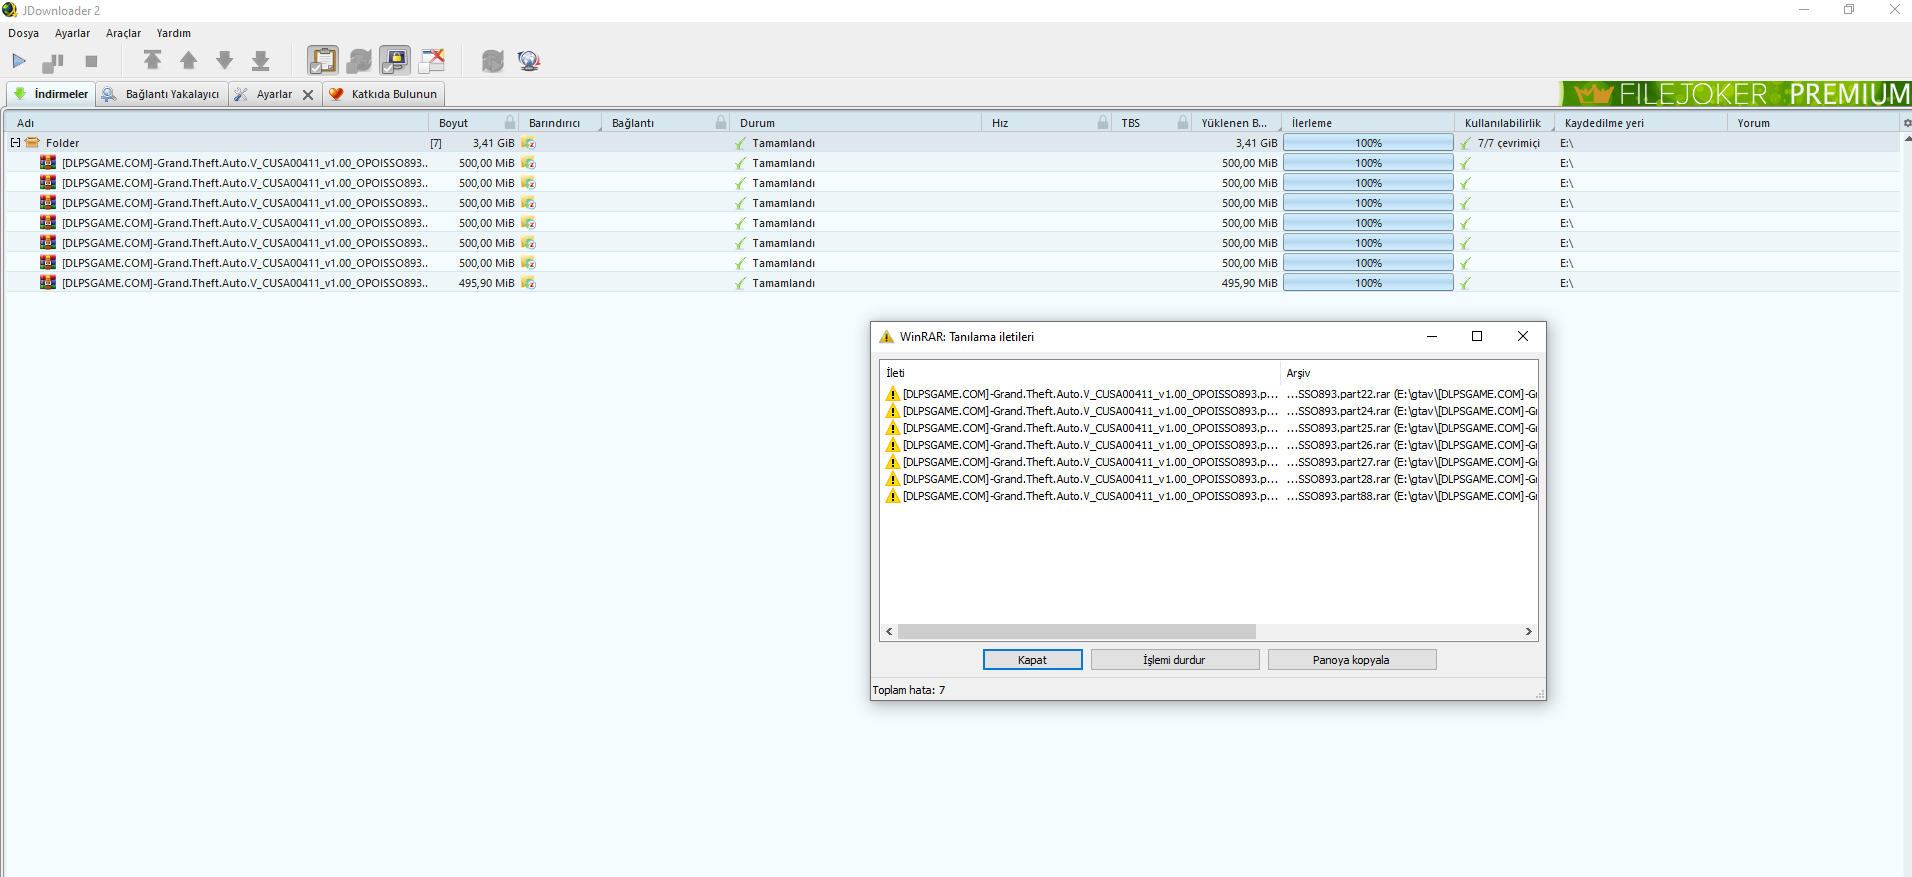Viewport: 1912px width, 877px height.
Task: Click Panoya kopyala button
Action: tap(1351, 660)
